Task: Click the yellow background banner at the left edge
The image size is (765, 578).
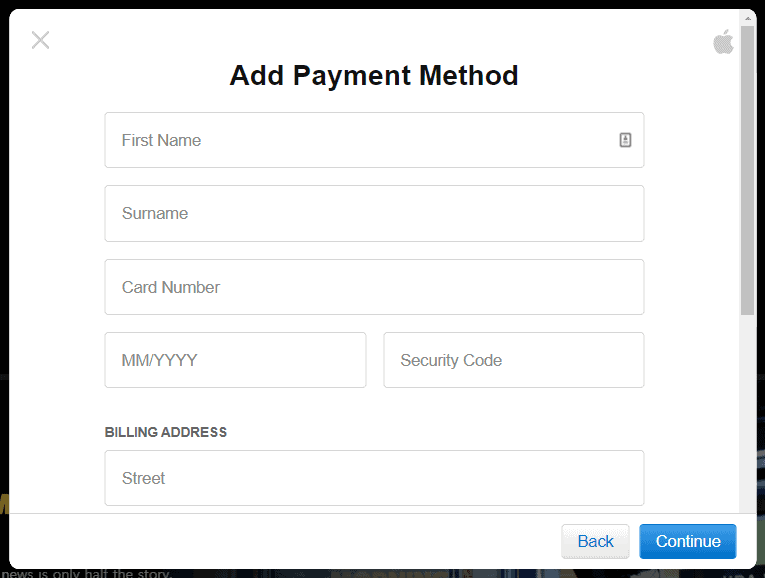Action: click(x=4, y=504)
